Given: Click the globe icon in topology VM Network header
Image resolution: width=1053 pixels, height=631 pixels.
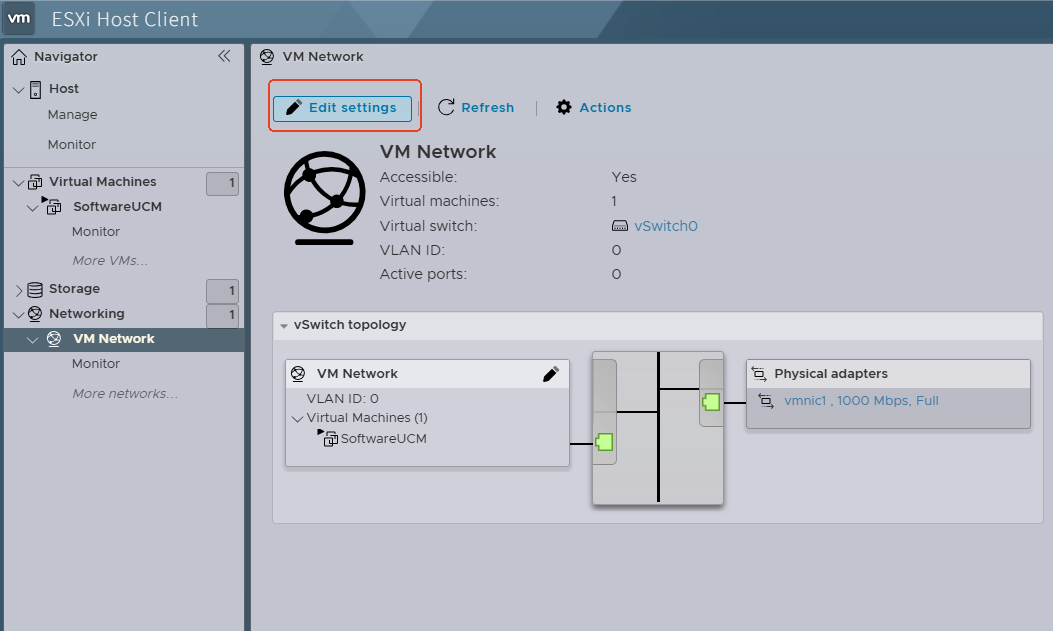Looking at the screenshot, I should point(298,374).
